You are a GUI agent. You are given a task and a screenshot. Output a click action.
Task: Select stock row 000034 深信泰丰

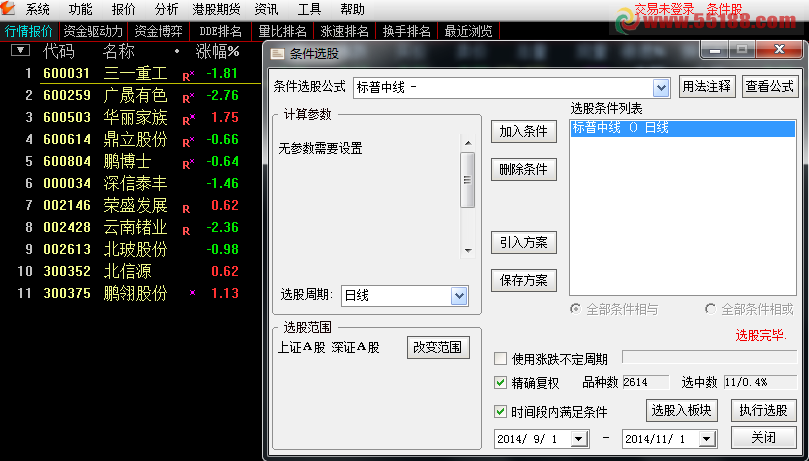click(132, 183)
